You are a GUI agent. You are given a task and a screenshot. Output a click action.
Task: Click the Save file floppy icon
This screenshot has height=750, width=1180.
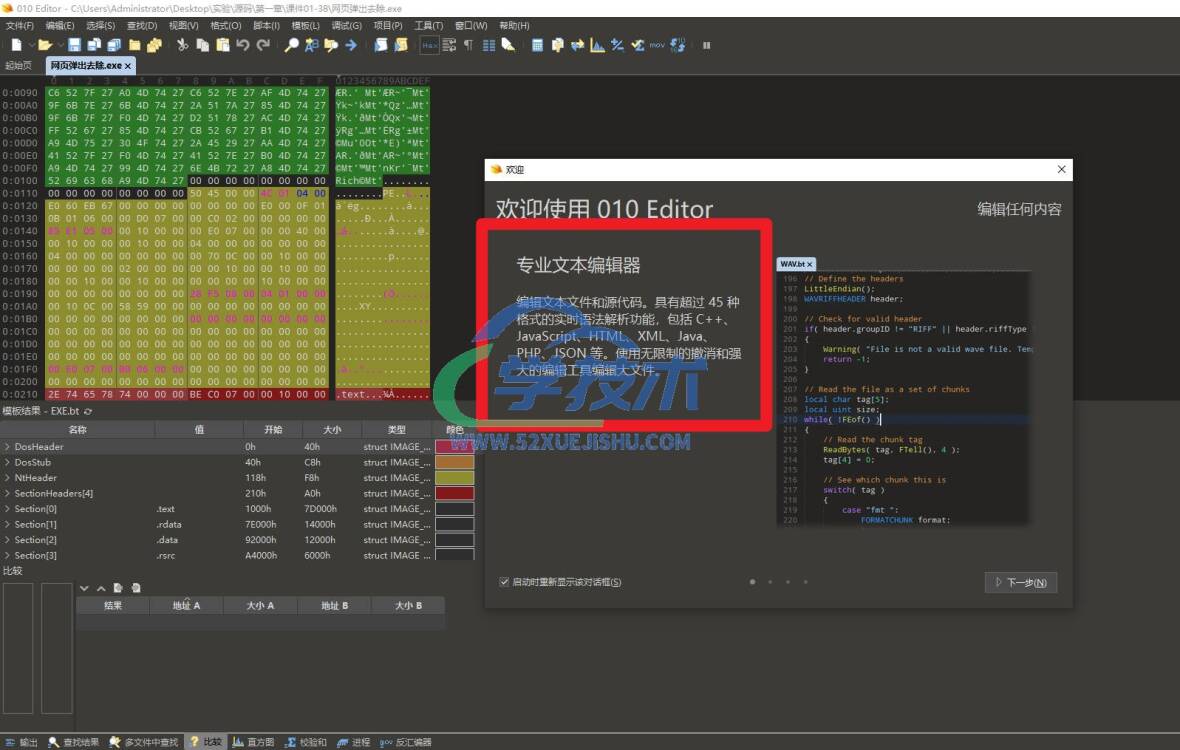point(75,45)
